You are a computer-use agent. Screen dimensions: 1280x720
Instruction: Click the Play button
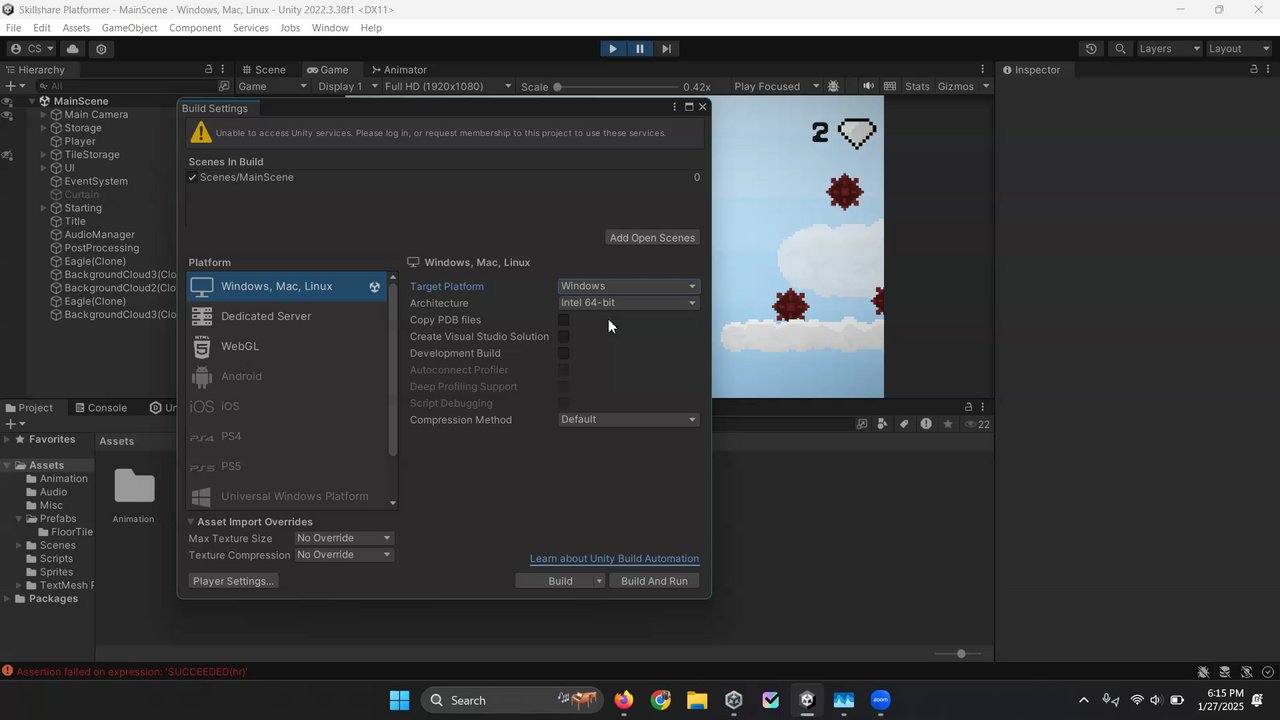point(613,49)
